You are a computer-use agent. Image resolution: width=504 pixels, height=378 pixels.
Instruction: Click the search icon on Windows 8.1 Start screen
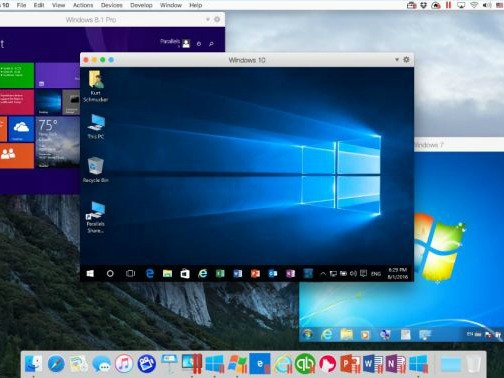click(x=211, y=44)
